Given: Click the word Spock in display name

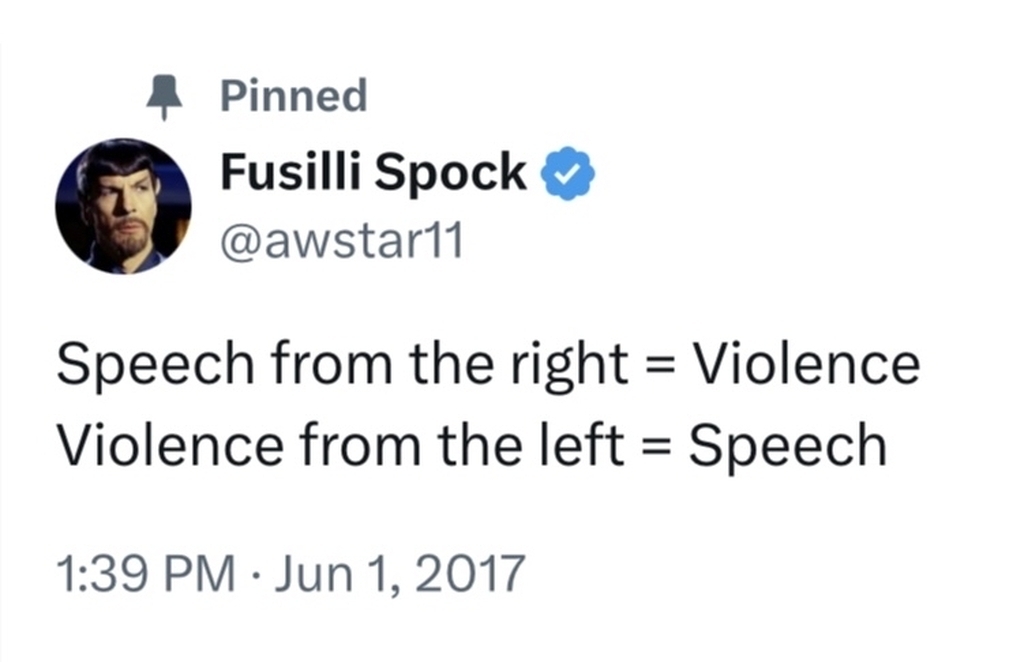Looking at the screenshot, I should click(x=451, y=174).
